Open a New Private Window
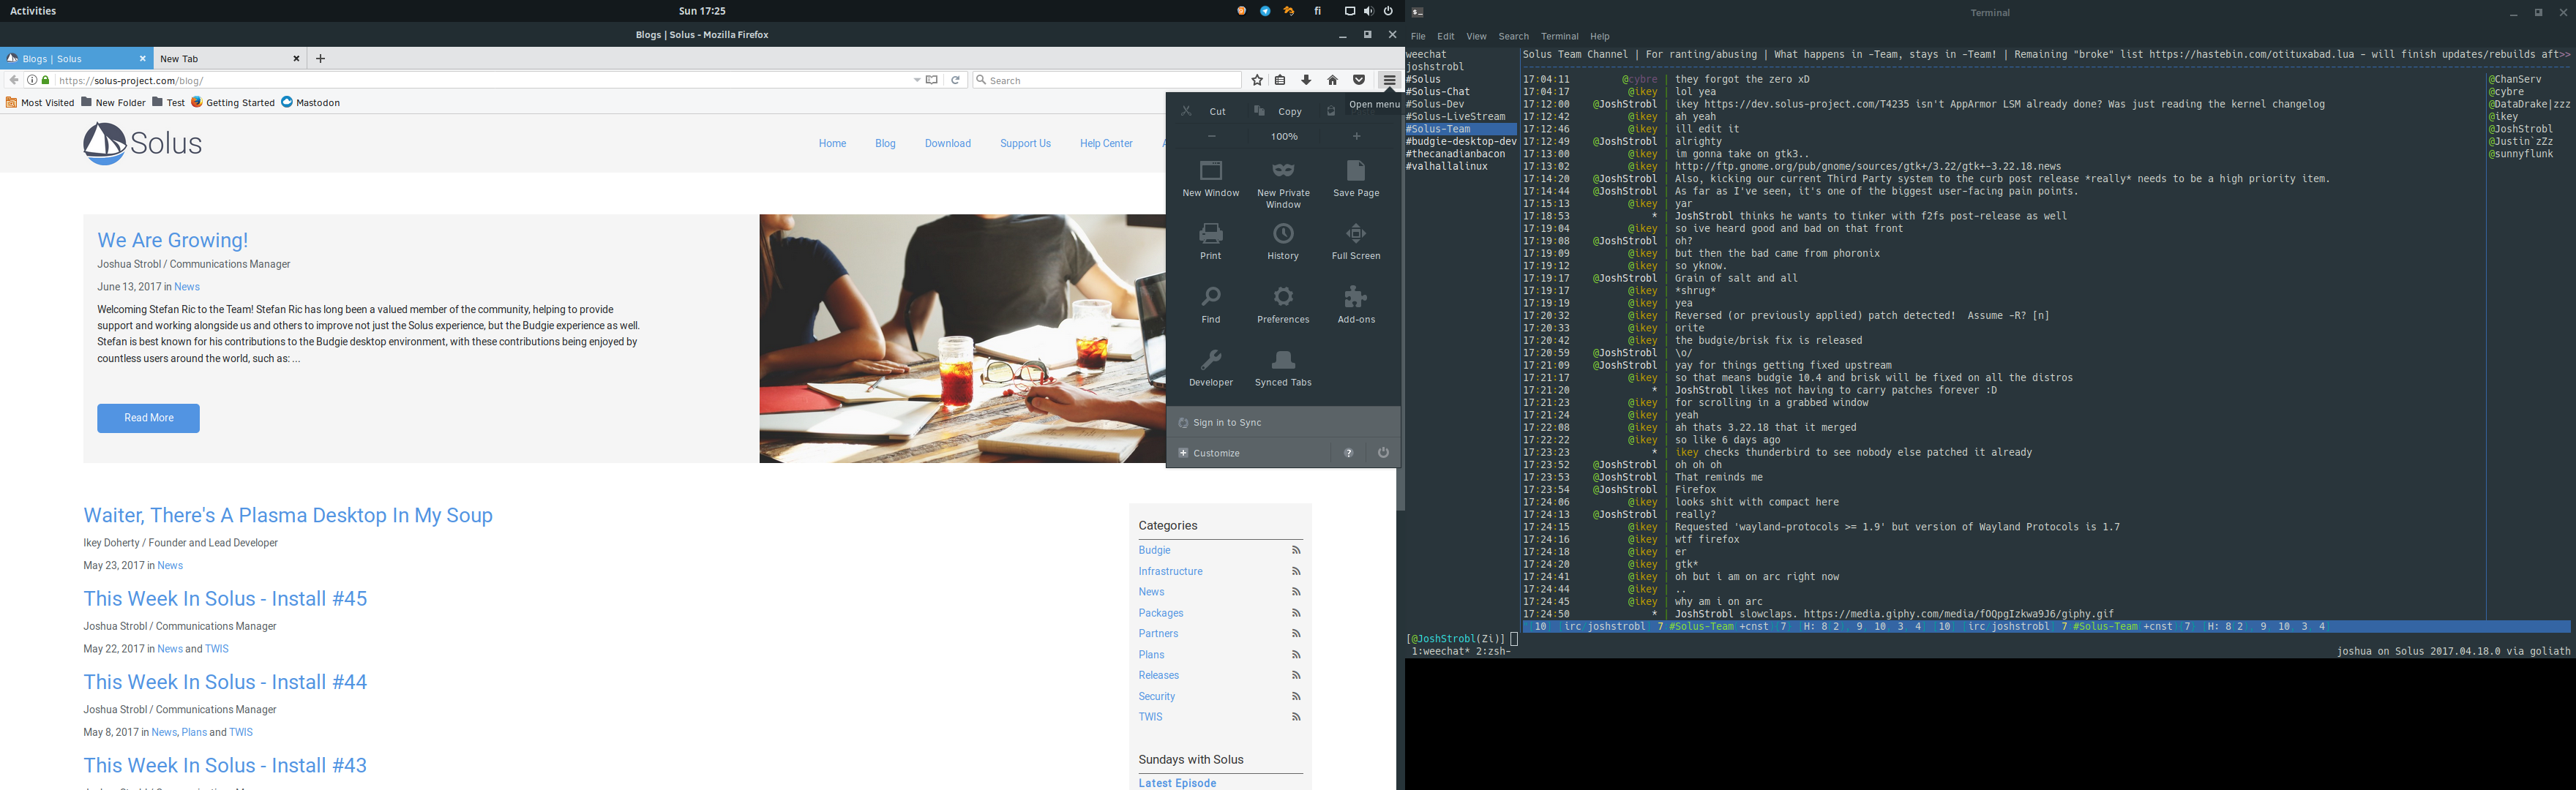 click(1283, 184)
